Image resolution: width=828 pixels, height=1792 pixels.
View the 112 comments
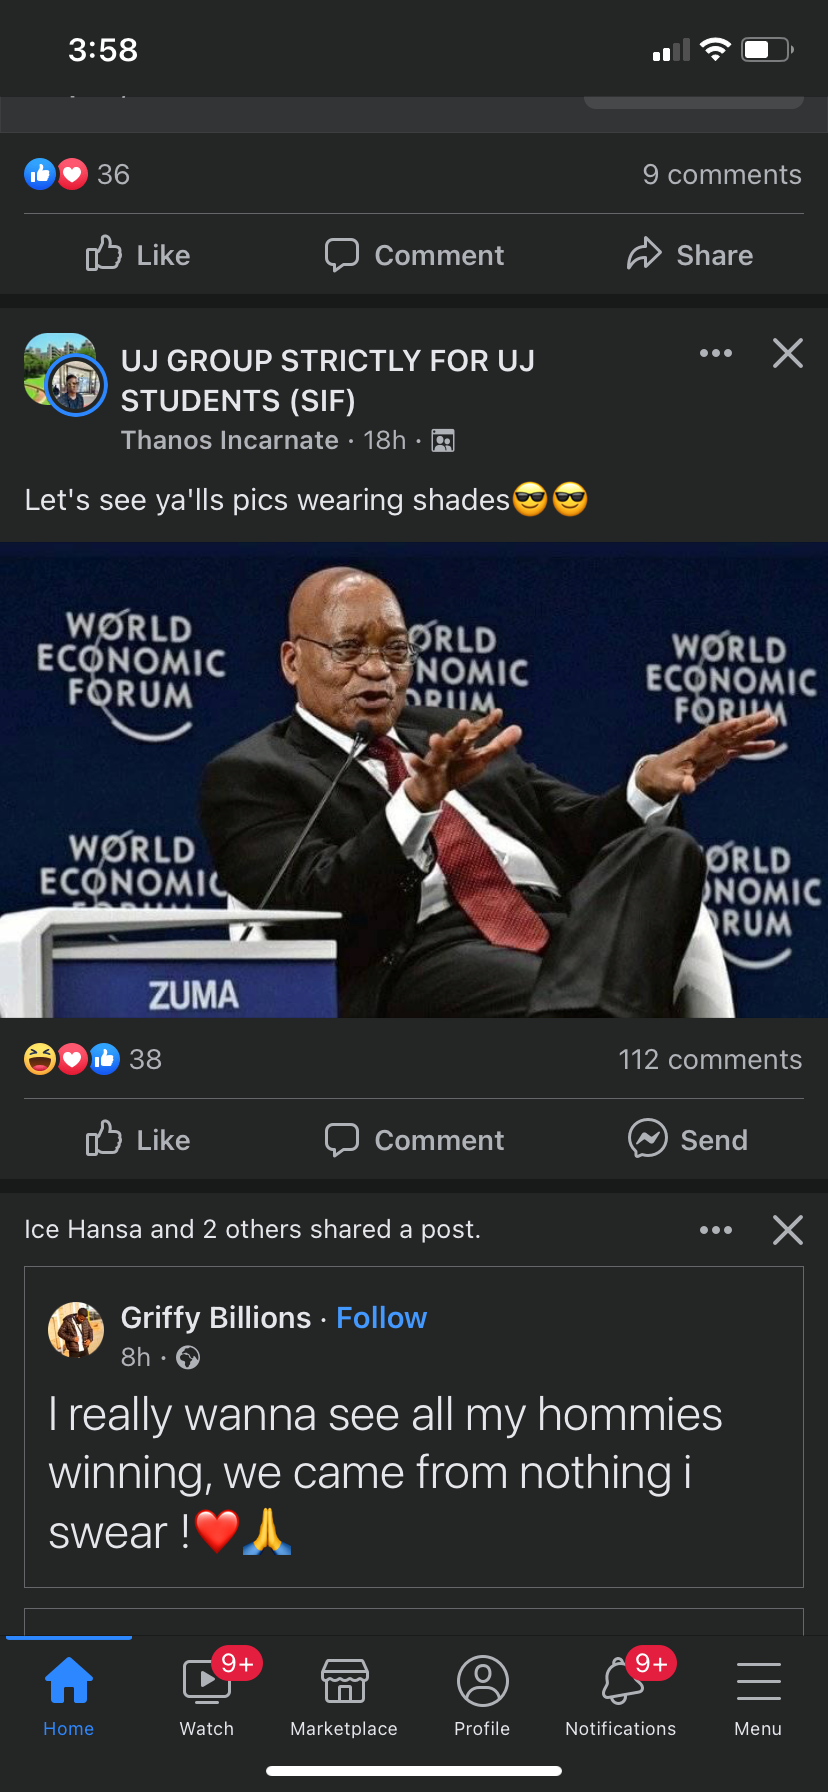[x=710, y=1059]
